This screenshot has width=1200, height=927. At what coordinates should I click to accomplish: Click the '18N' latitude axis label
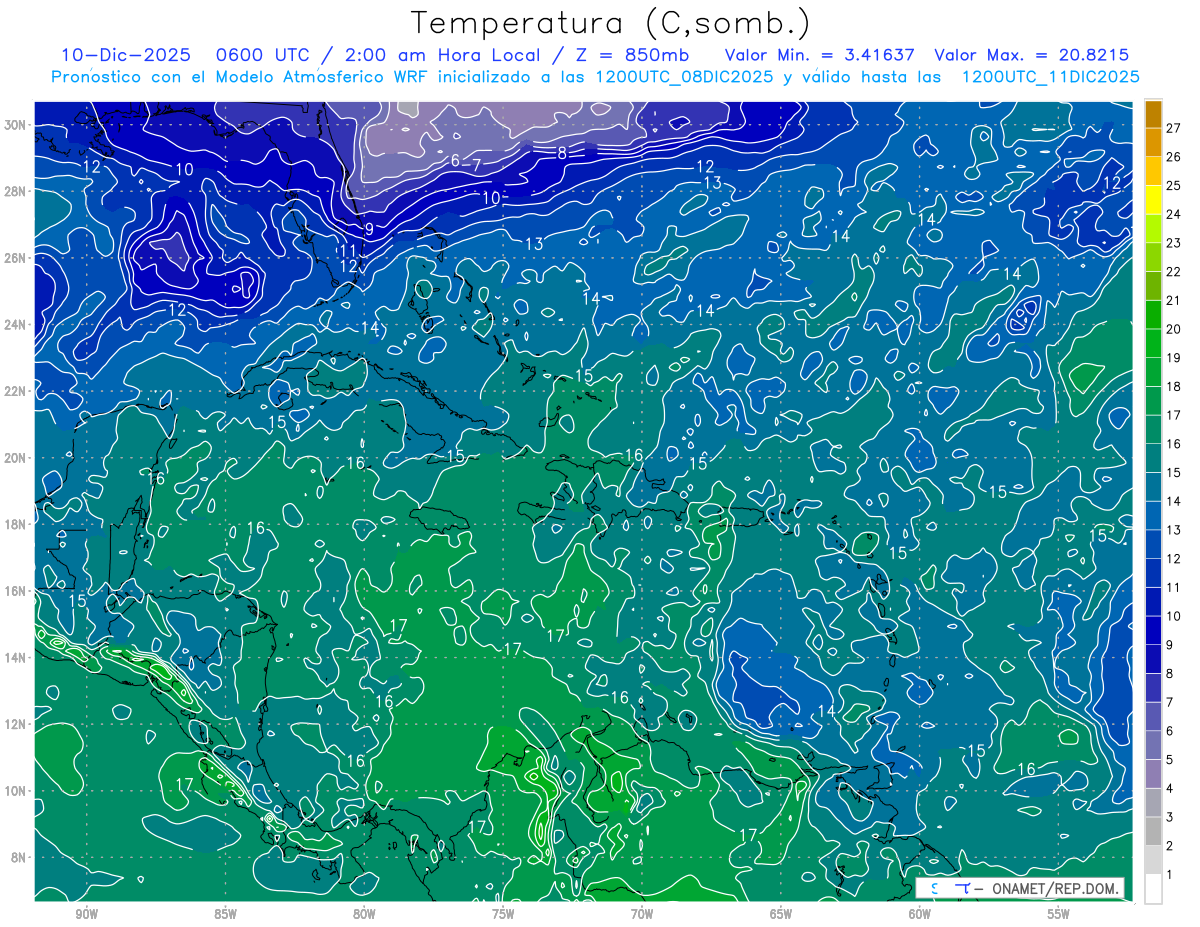(x=17, y=524)
